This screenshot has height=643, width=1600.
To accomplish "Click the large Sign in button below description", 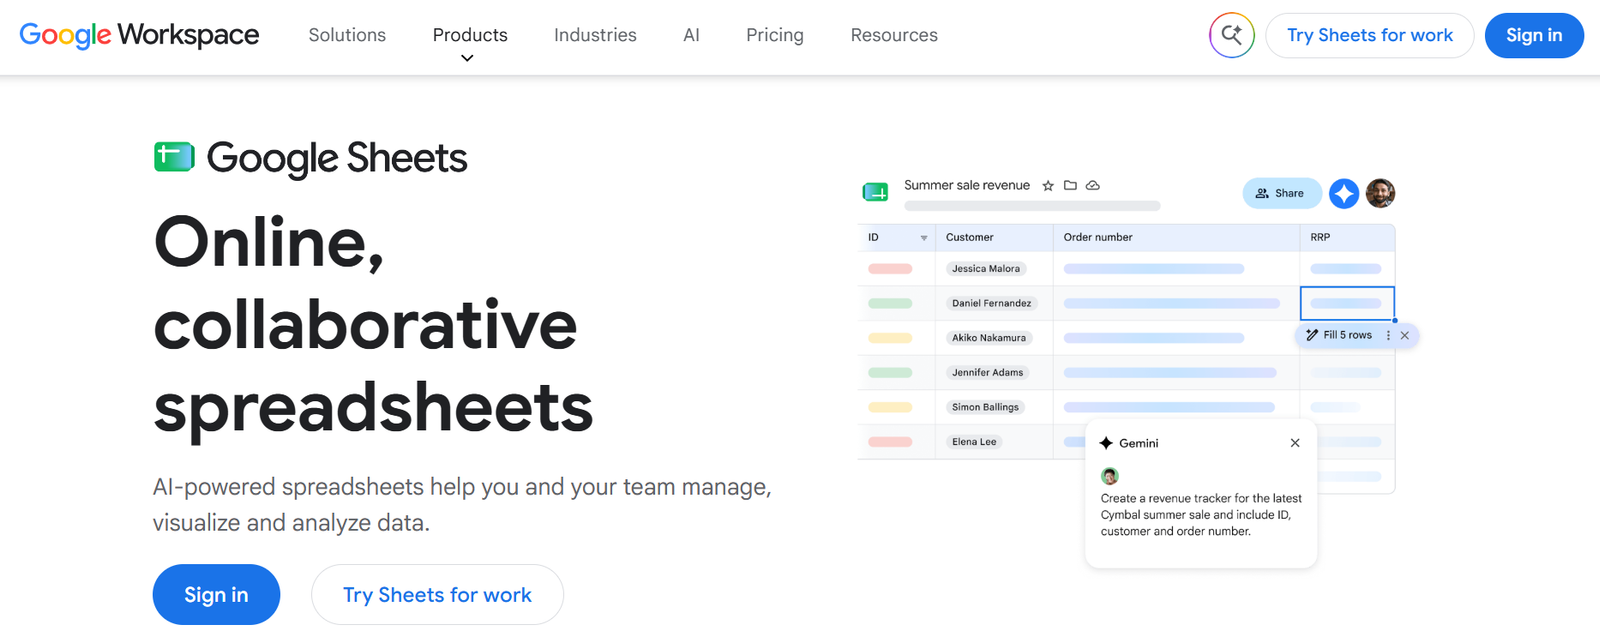I will [216, 595].
